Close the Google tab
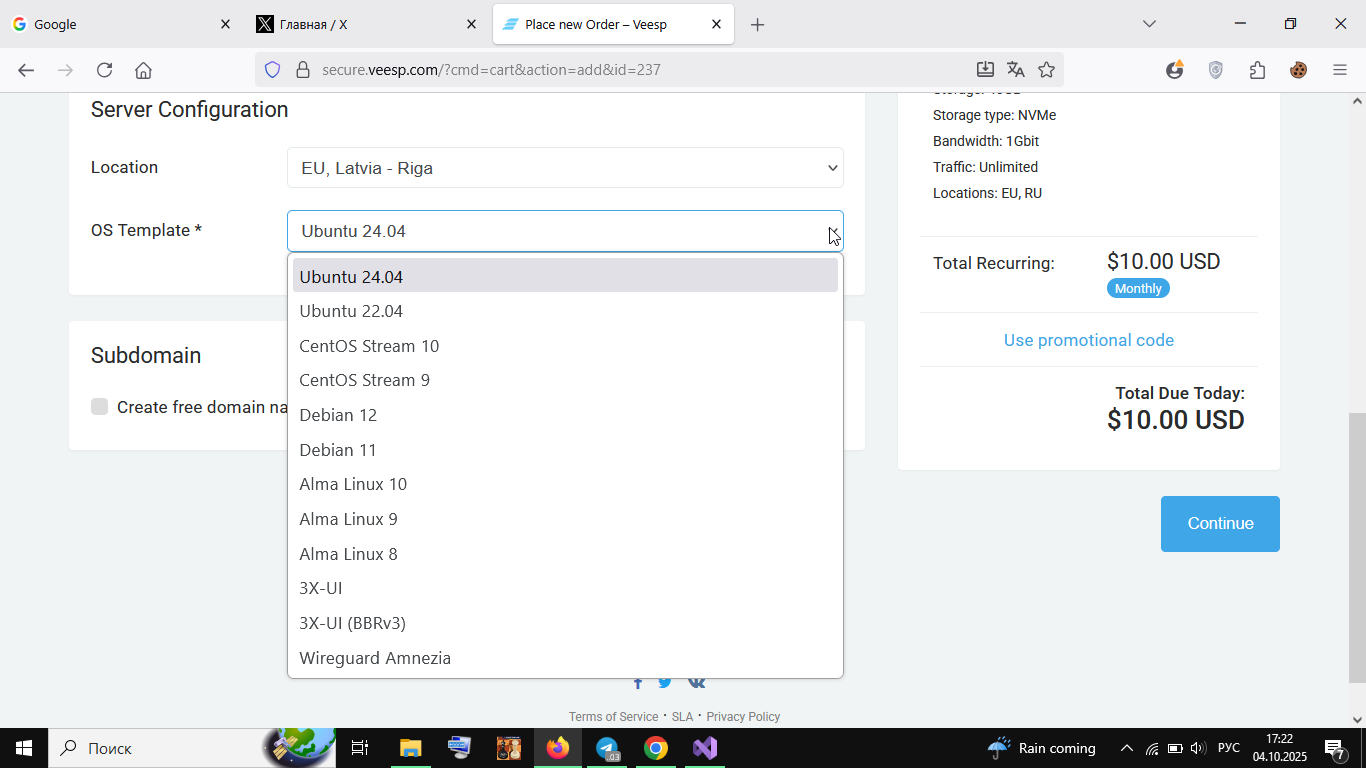The width and height of the screenshot is (1366, 768). tap(225, 24)
